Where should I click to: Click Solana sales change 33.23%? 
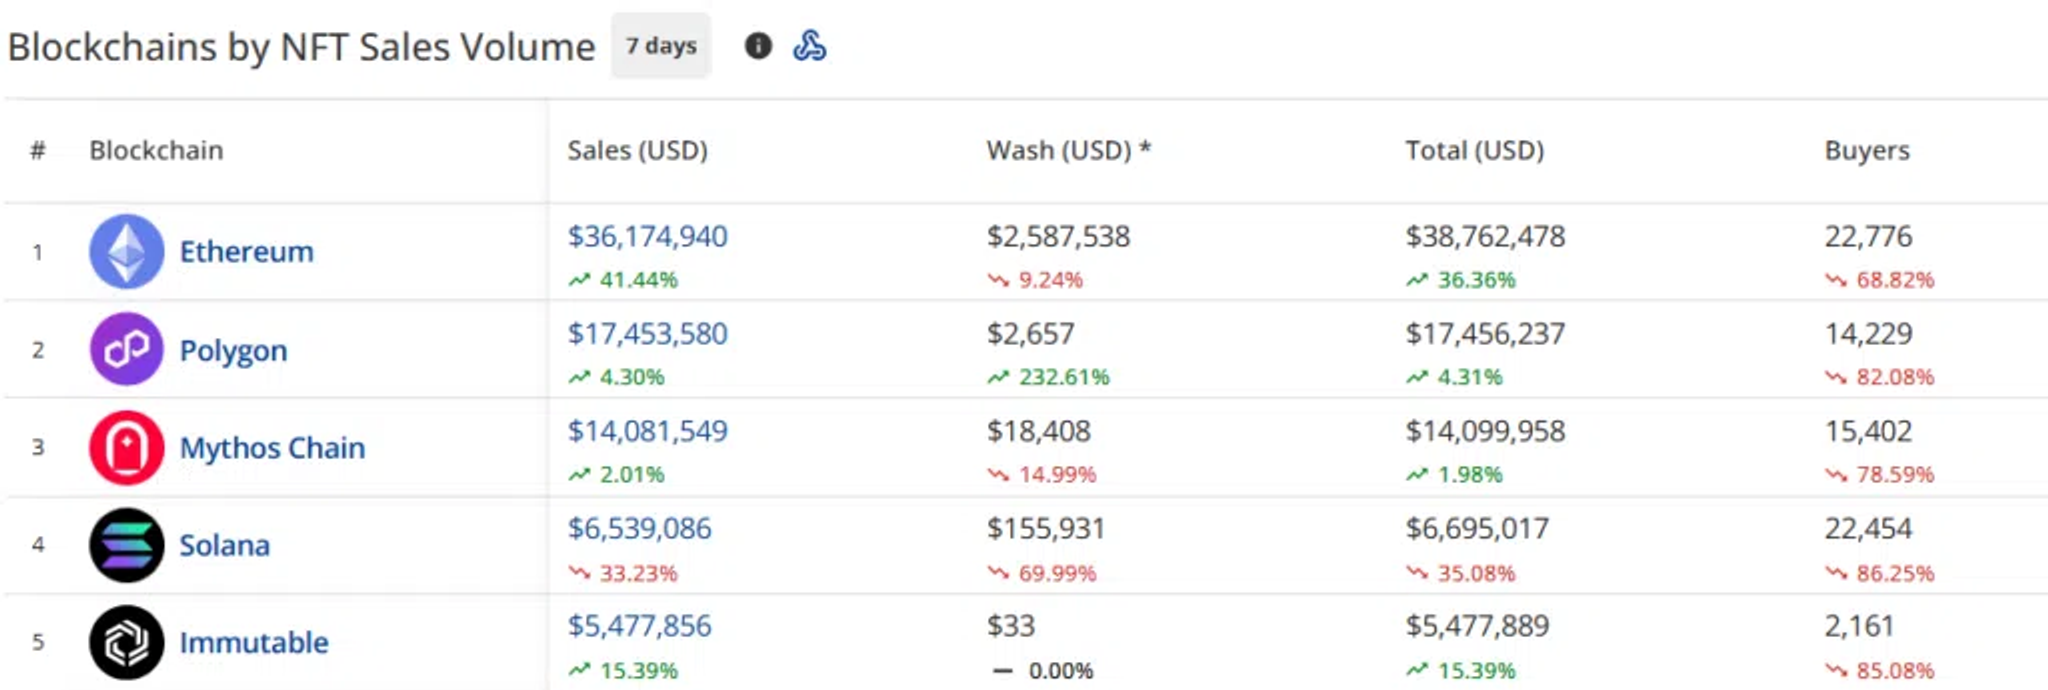click(x=638, y=573)
